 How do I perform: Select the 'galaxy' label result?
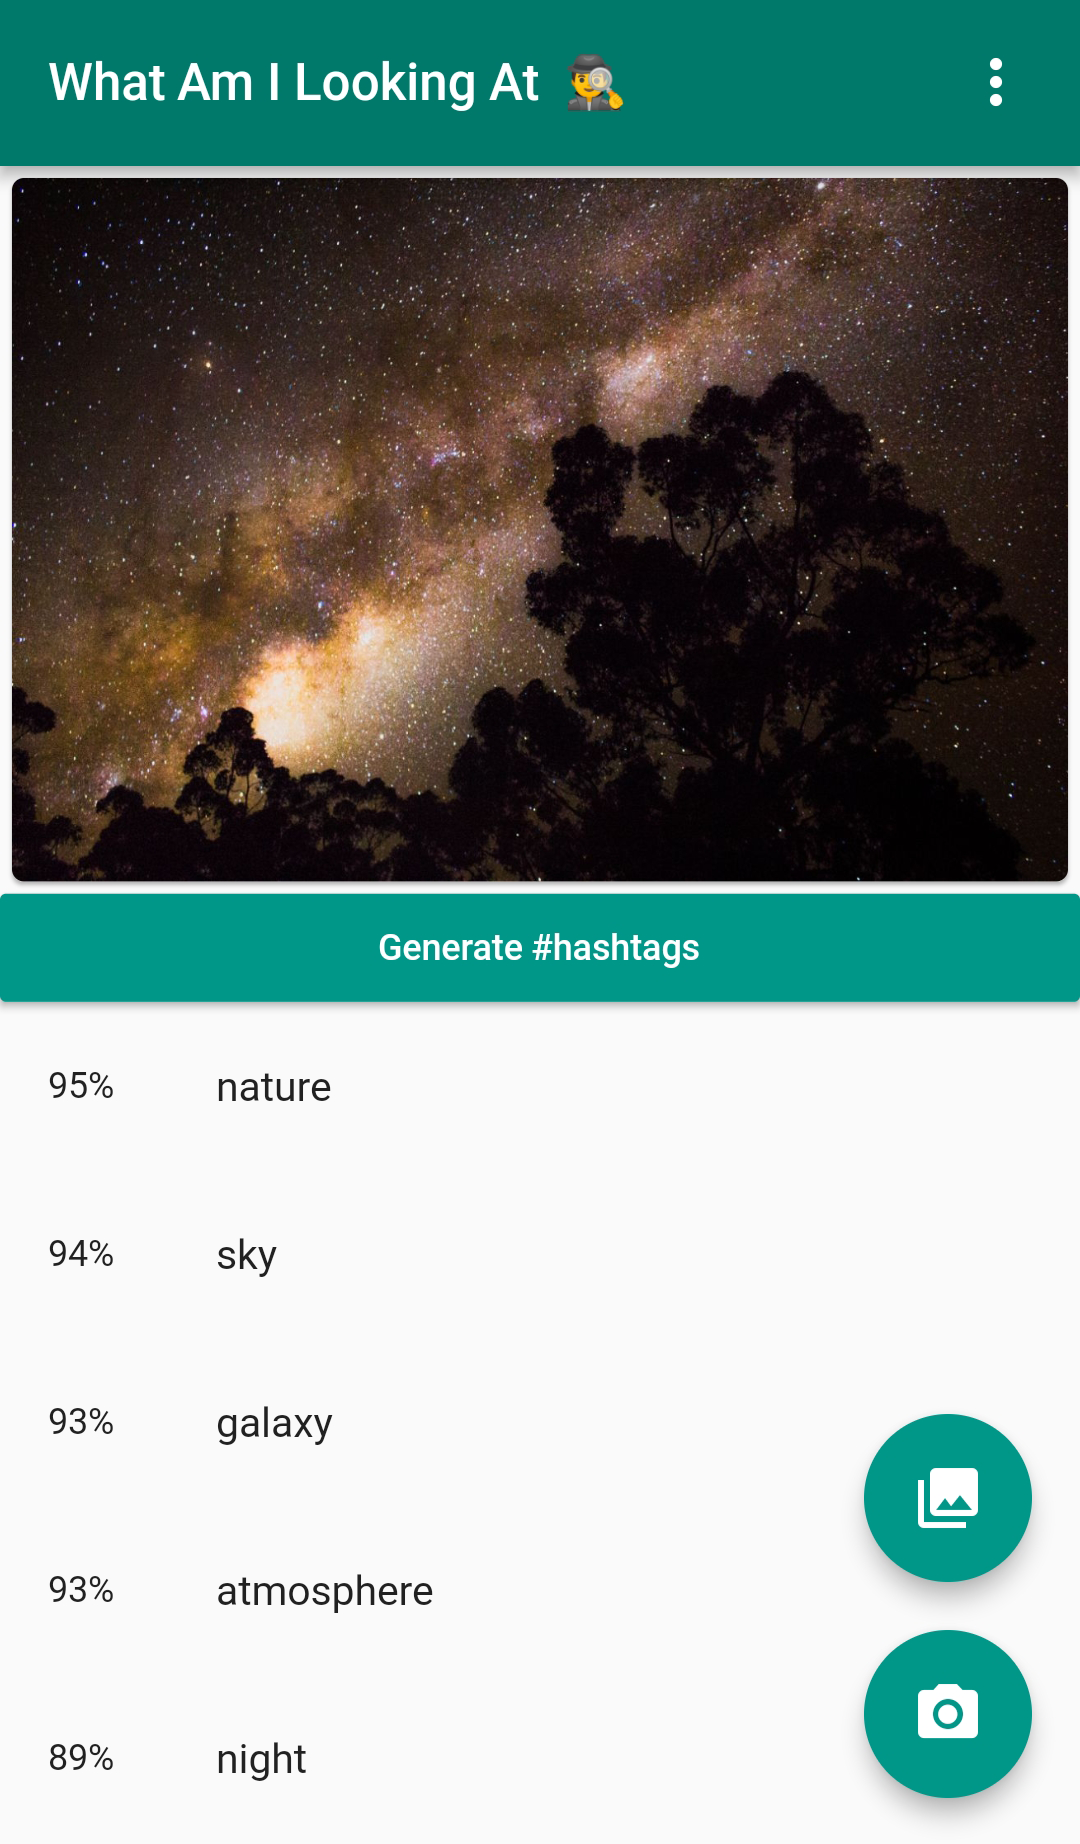274,1423
